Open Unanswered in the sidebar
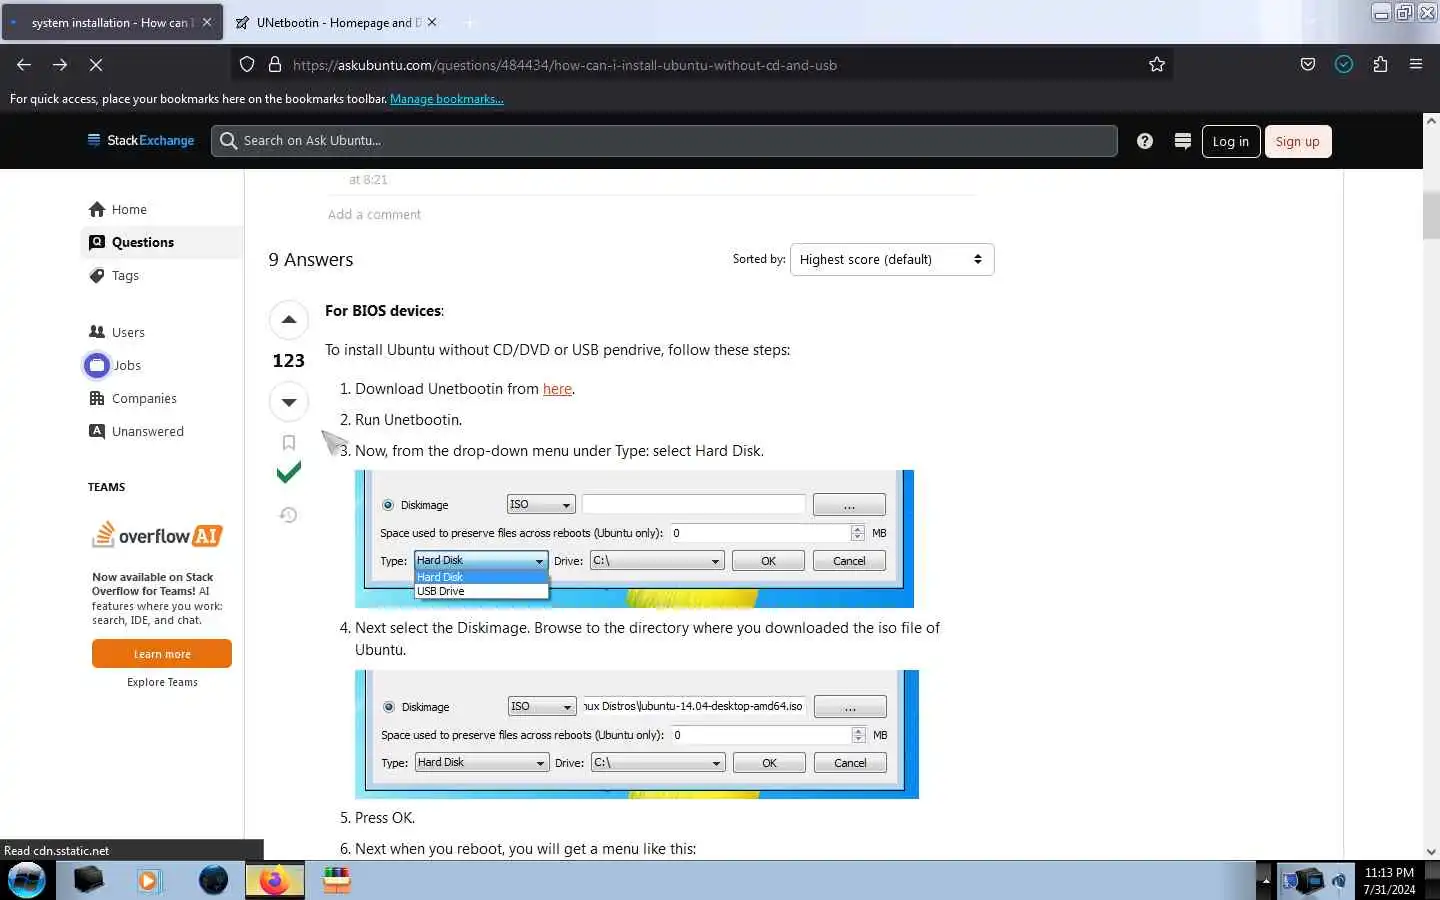 click(x=148, y=431)
